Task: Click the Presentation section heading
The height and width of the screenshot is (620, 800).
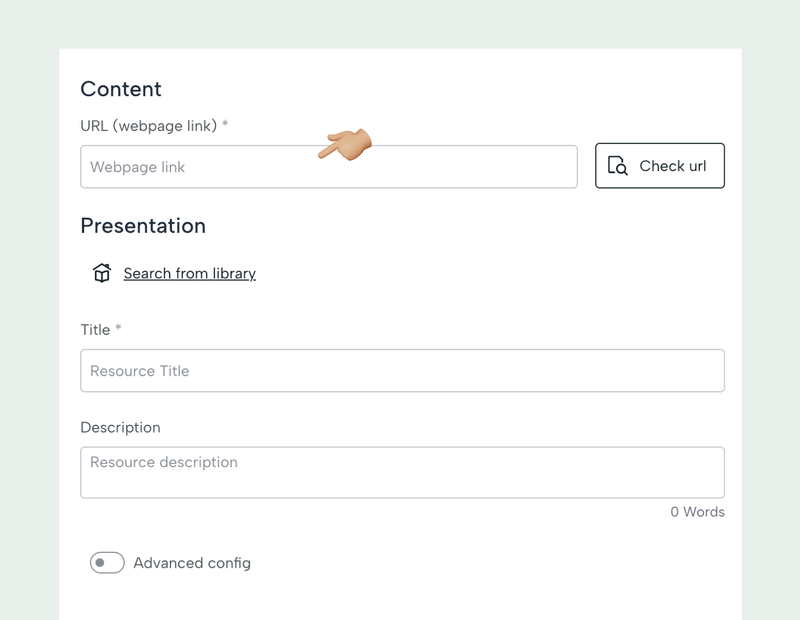Action: coord(143,226)
